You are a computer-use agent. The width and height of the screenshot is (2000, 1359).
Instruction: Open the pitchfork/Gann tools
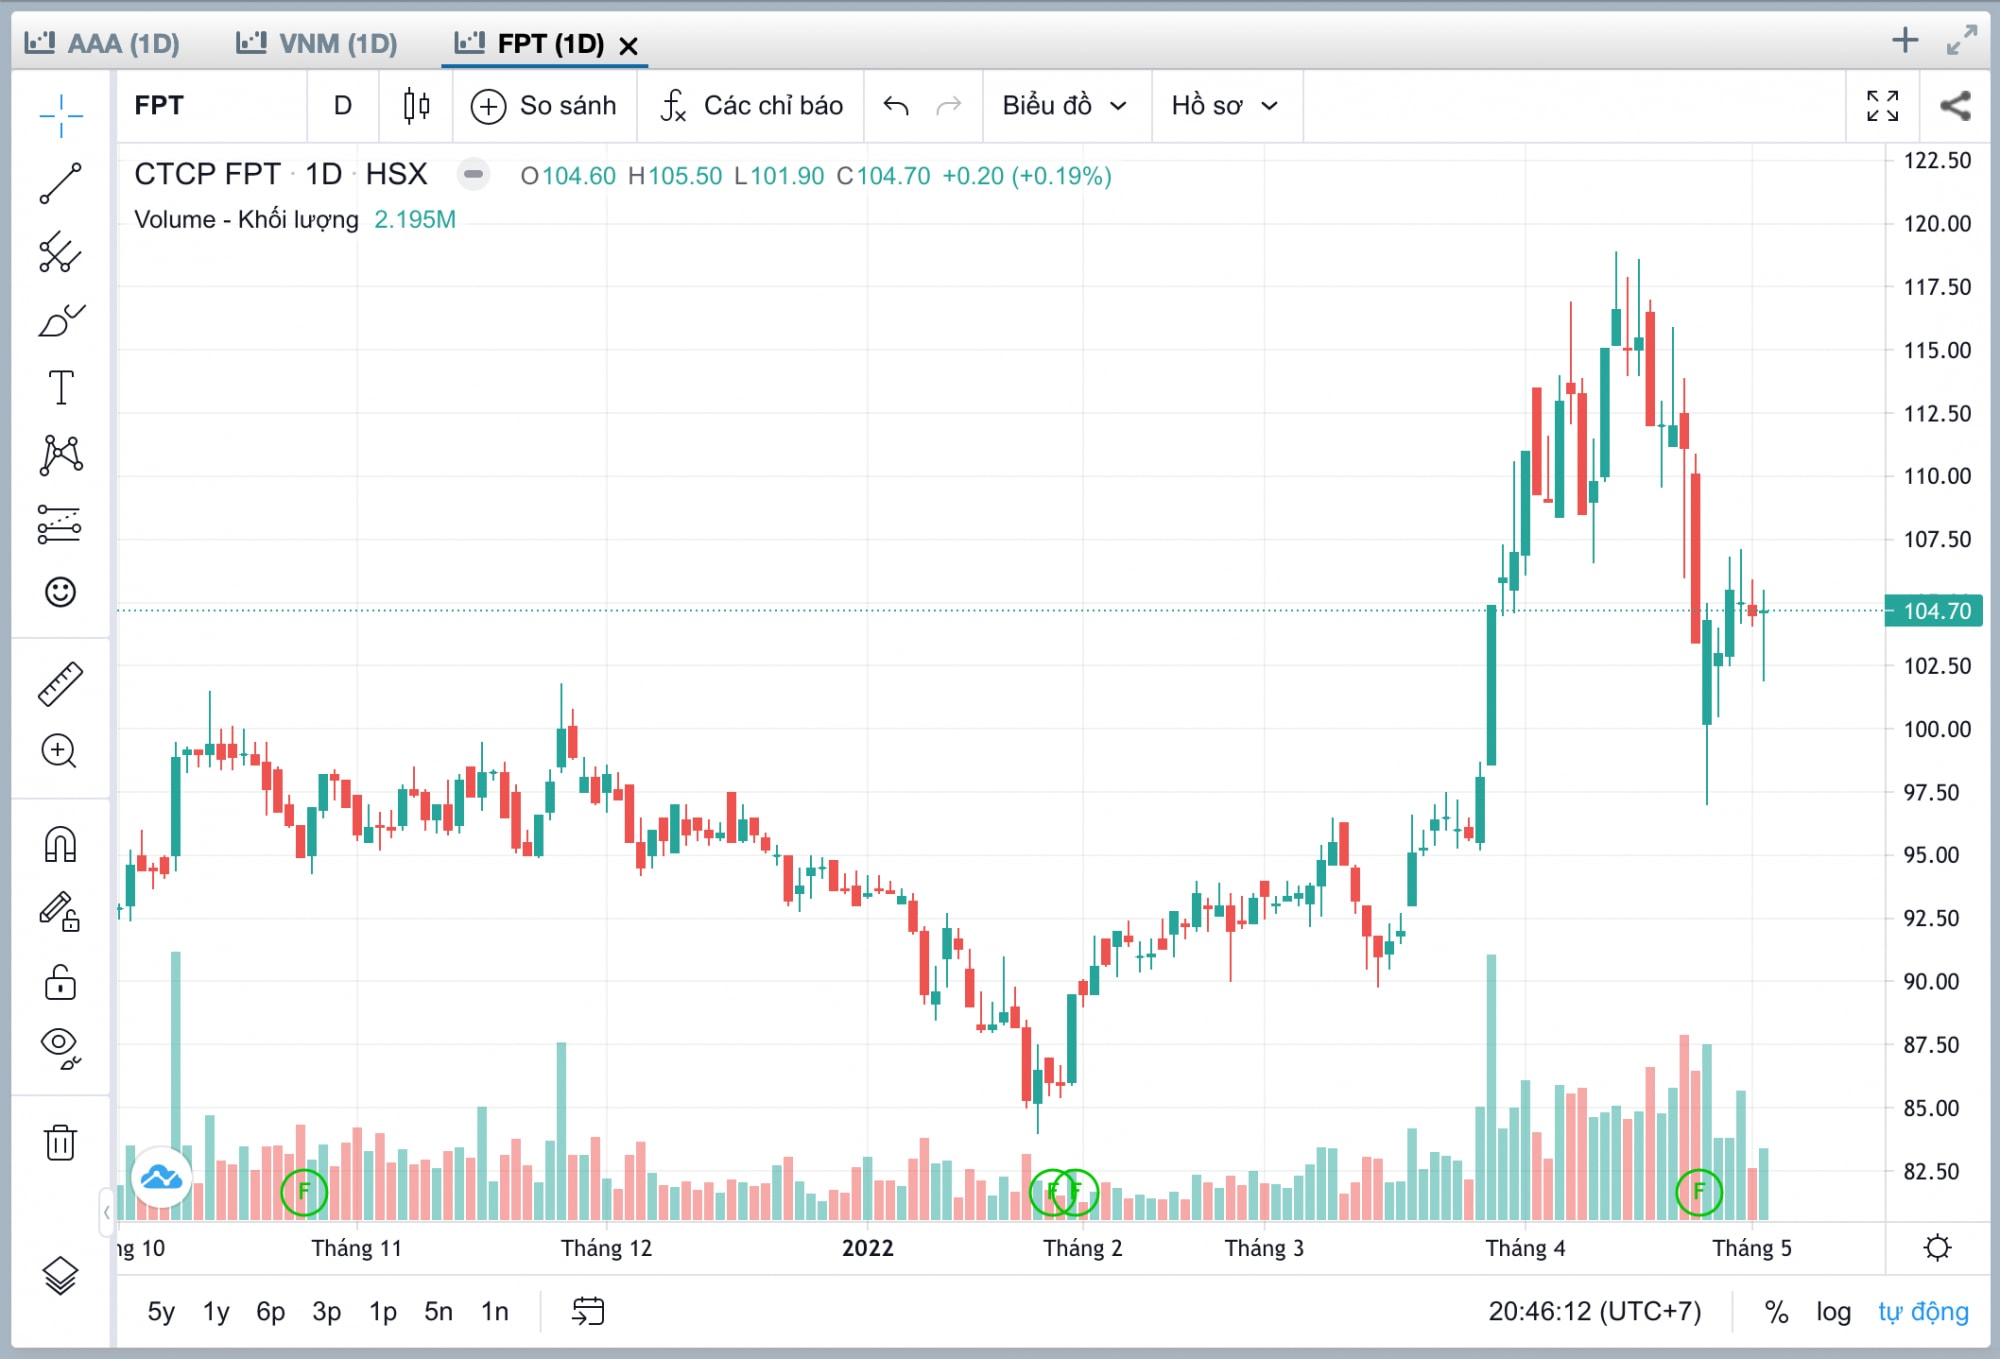61,252
